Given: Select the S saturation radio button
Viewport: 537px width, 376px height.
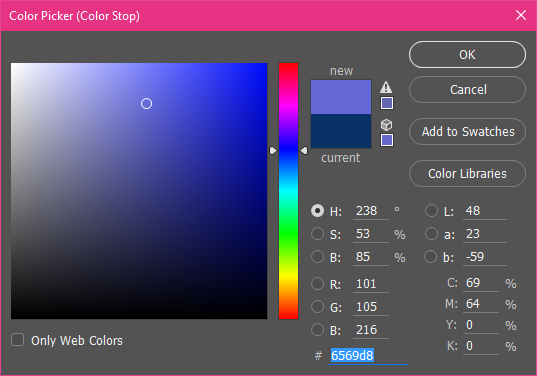Looking at the screenshot, I should [x=317, y=234].
